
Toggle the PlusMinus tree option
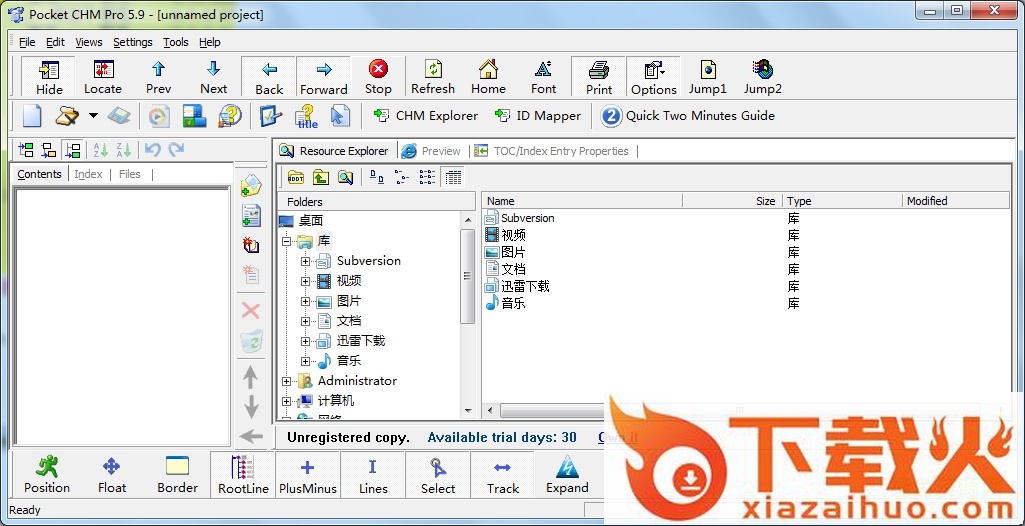click(308, 474)
